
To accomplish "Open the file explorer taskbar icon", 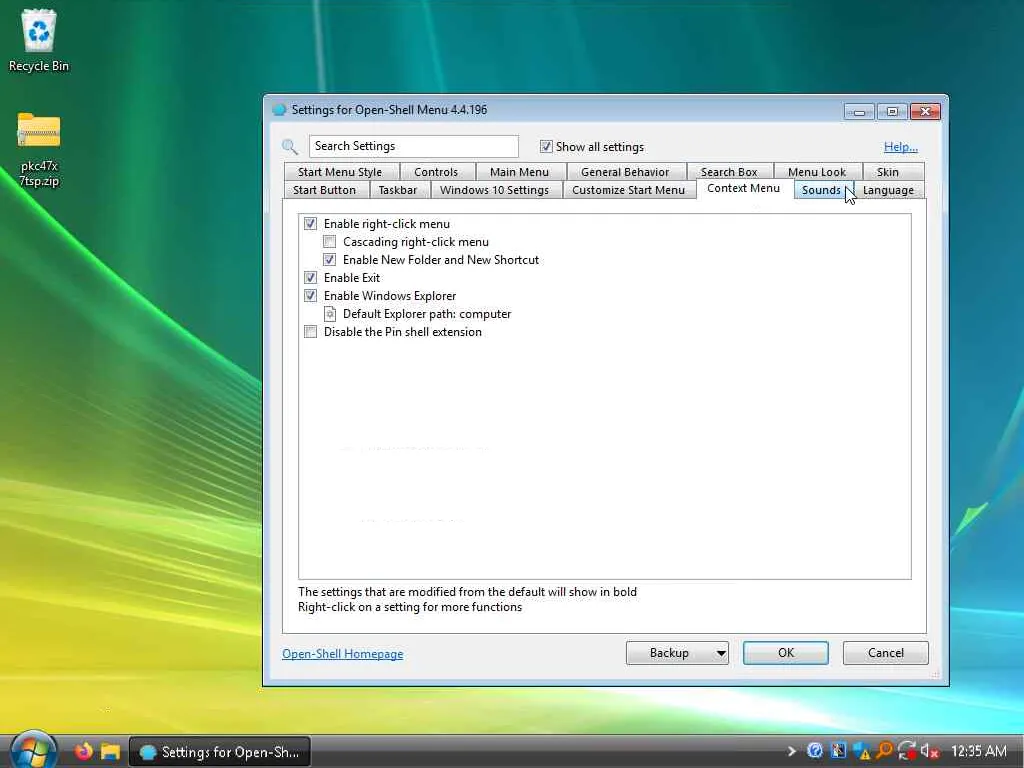I will pyautogui.click(x=110, y=752).
